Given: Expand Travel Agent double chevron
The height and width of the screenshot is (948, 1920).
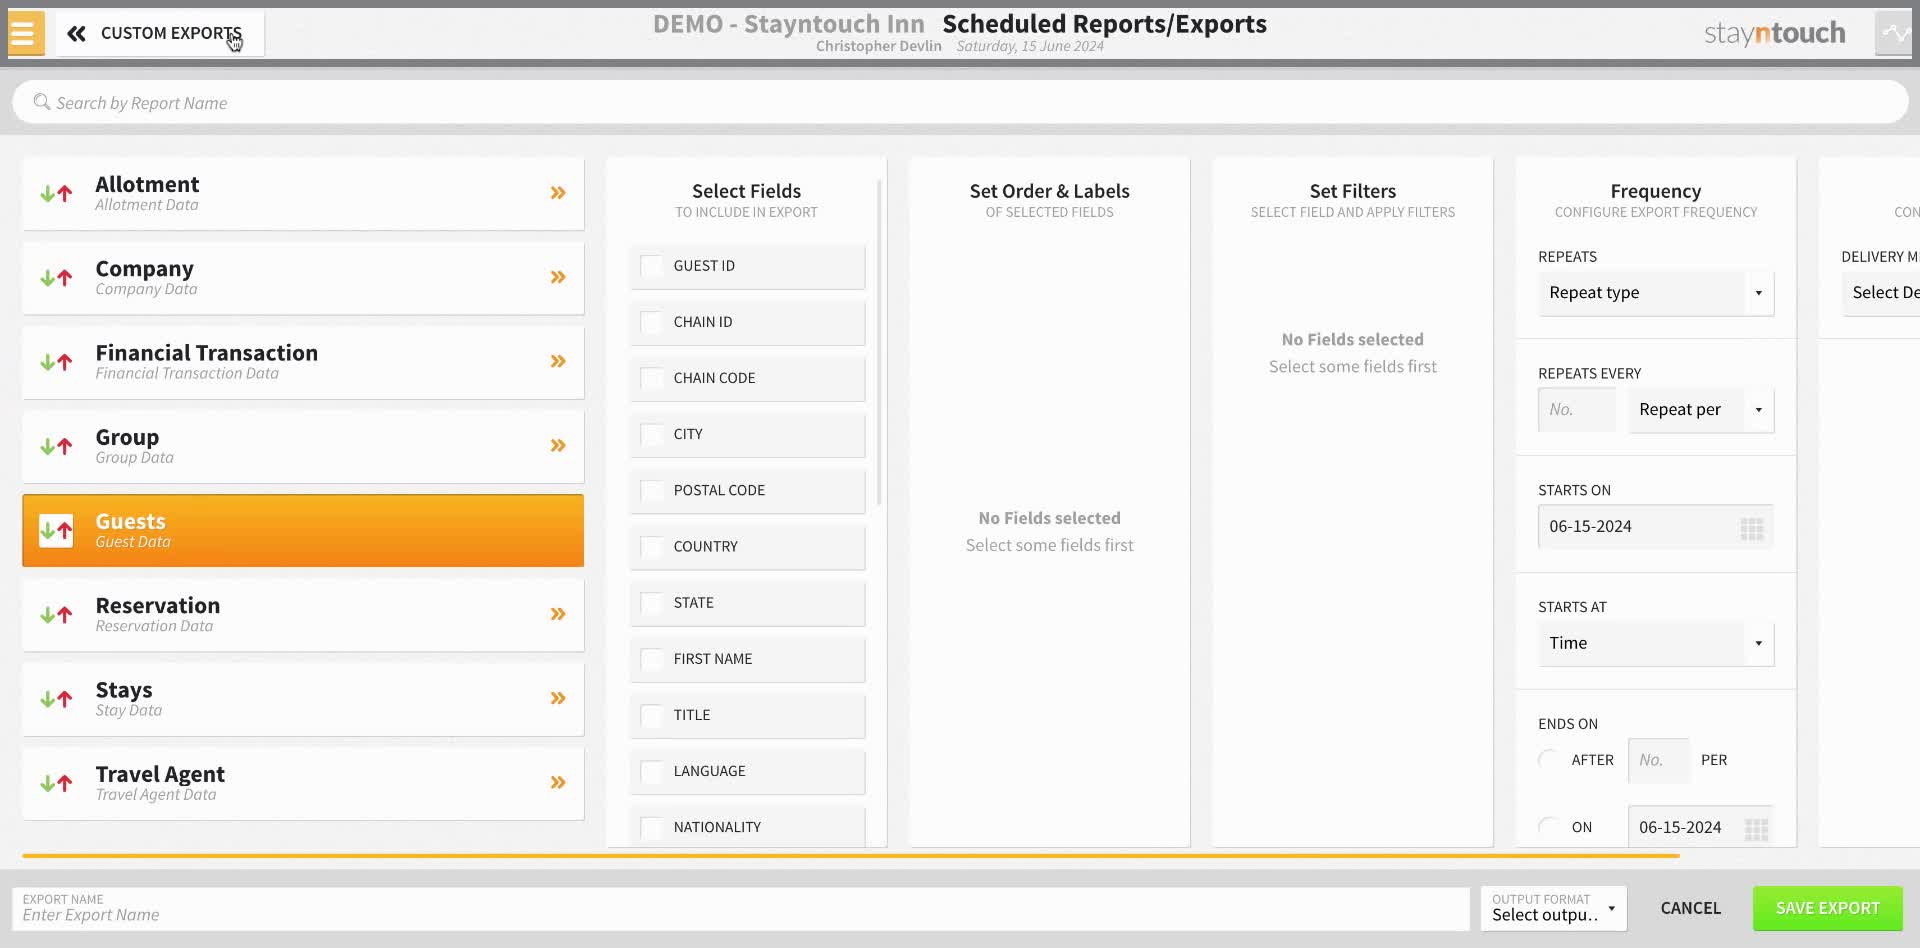Looking at the screenshot, I should point(558,782).
